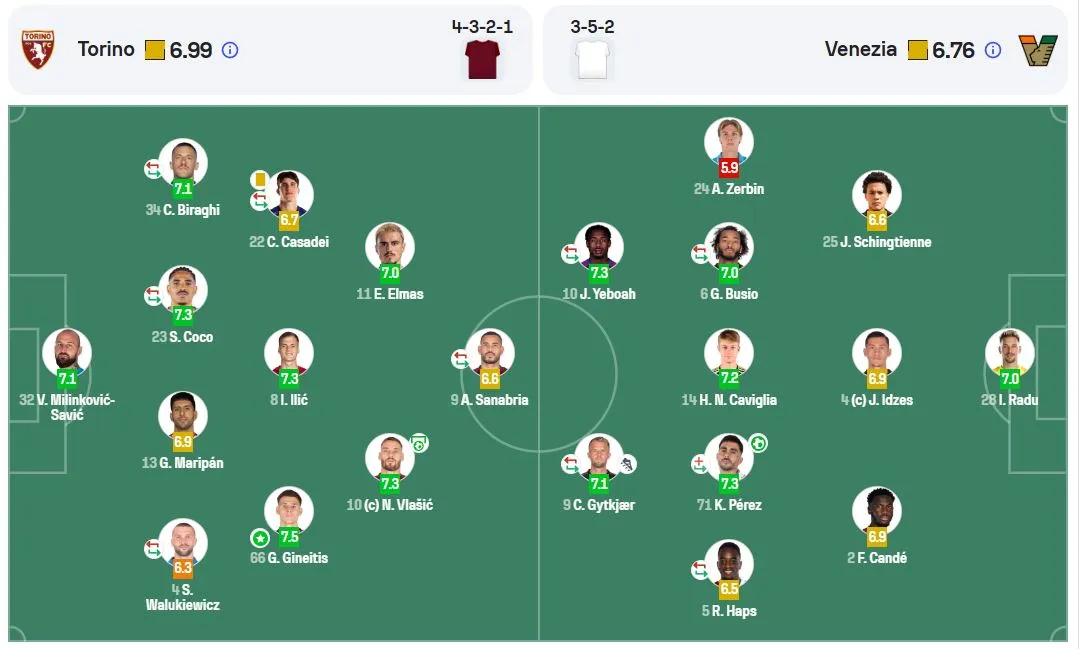1079x649 pixels.
Task: Click the goal icon on N. Vlašić
Action: click(x=419, y=443)
